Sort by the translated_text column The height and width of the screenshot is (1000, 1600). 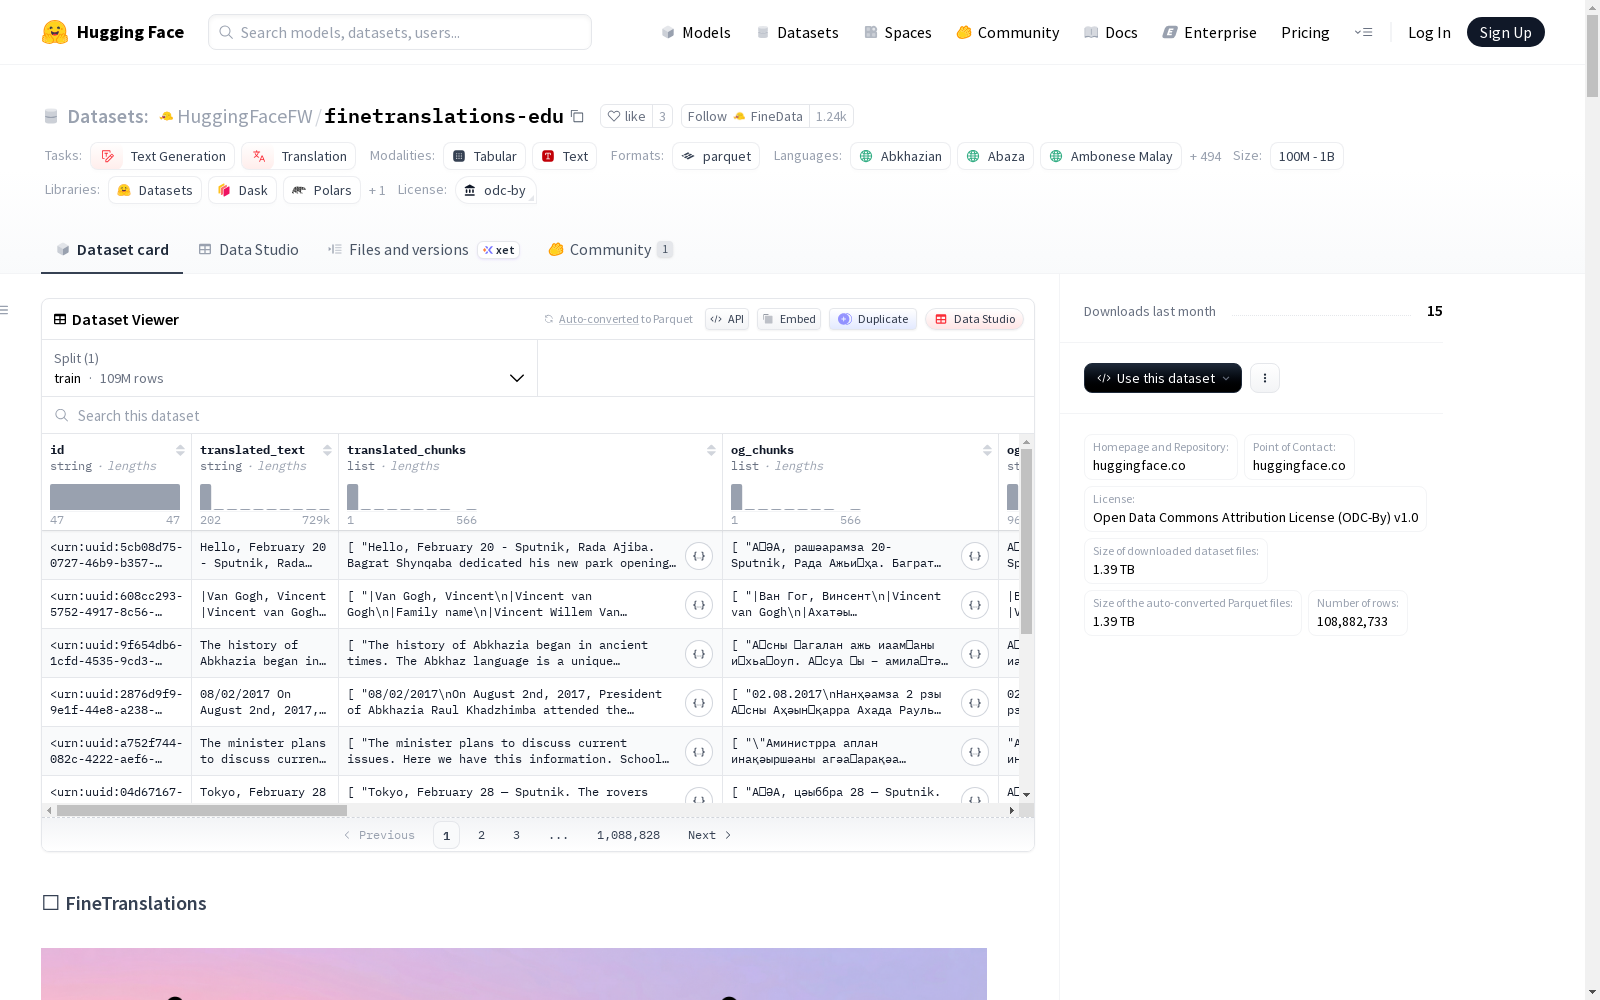(x=327, y=450)
